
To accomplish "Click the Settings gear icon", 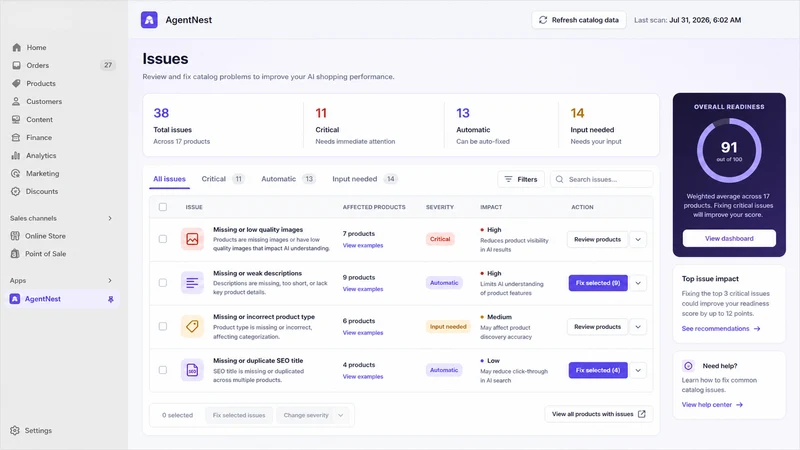I will point(15,431).
